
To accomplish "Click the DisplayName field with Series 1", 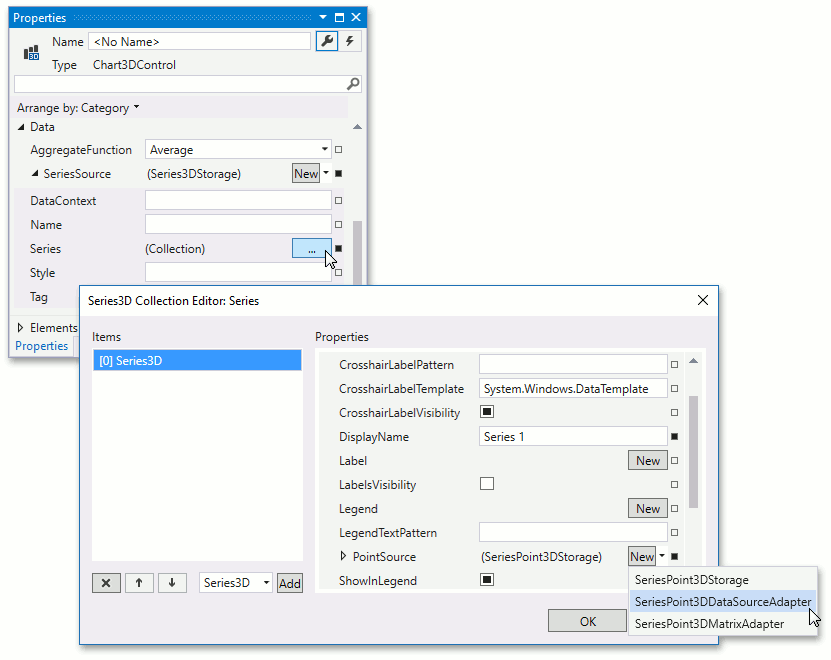I will point(573,436).
